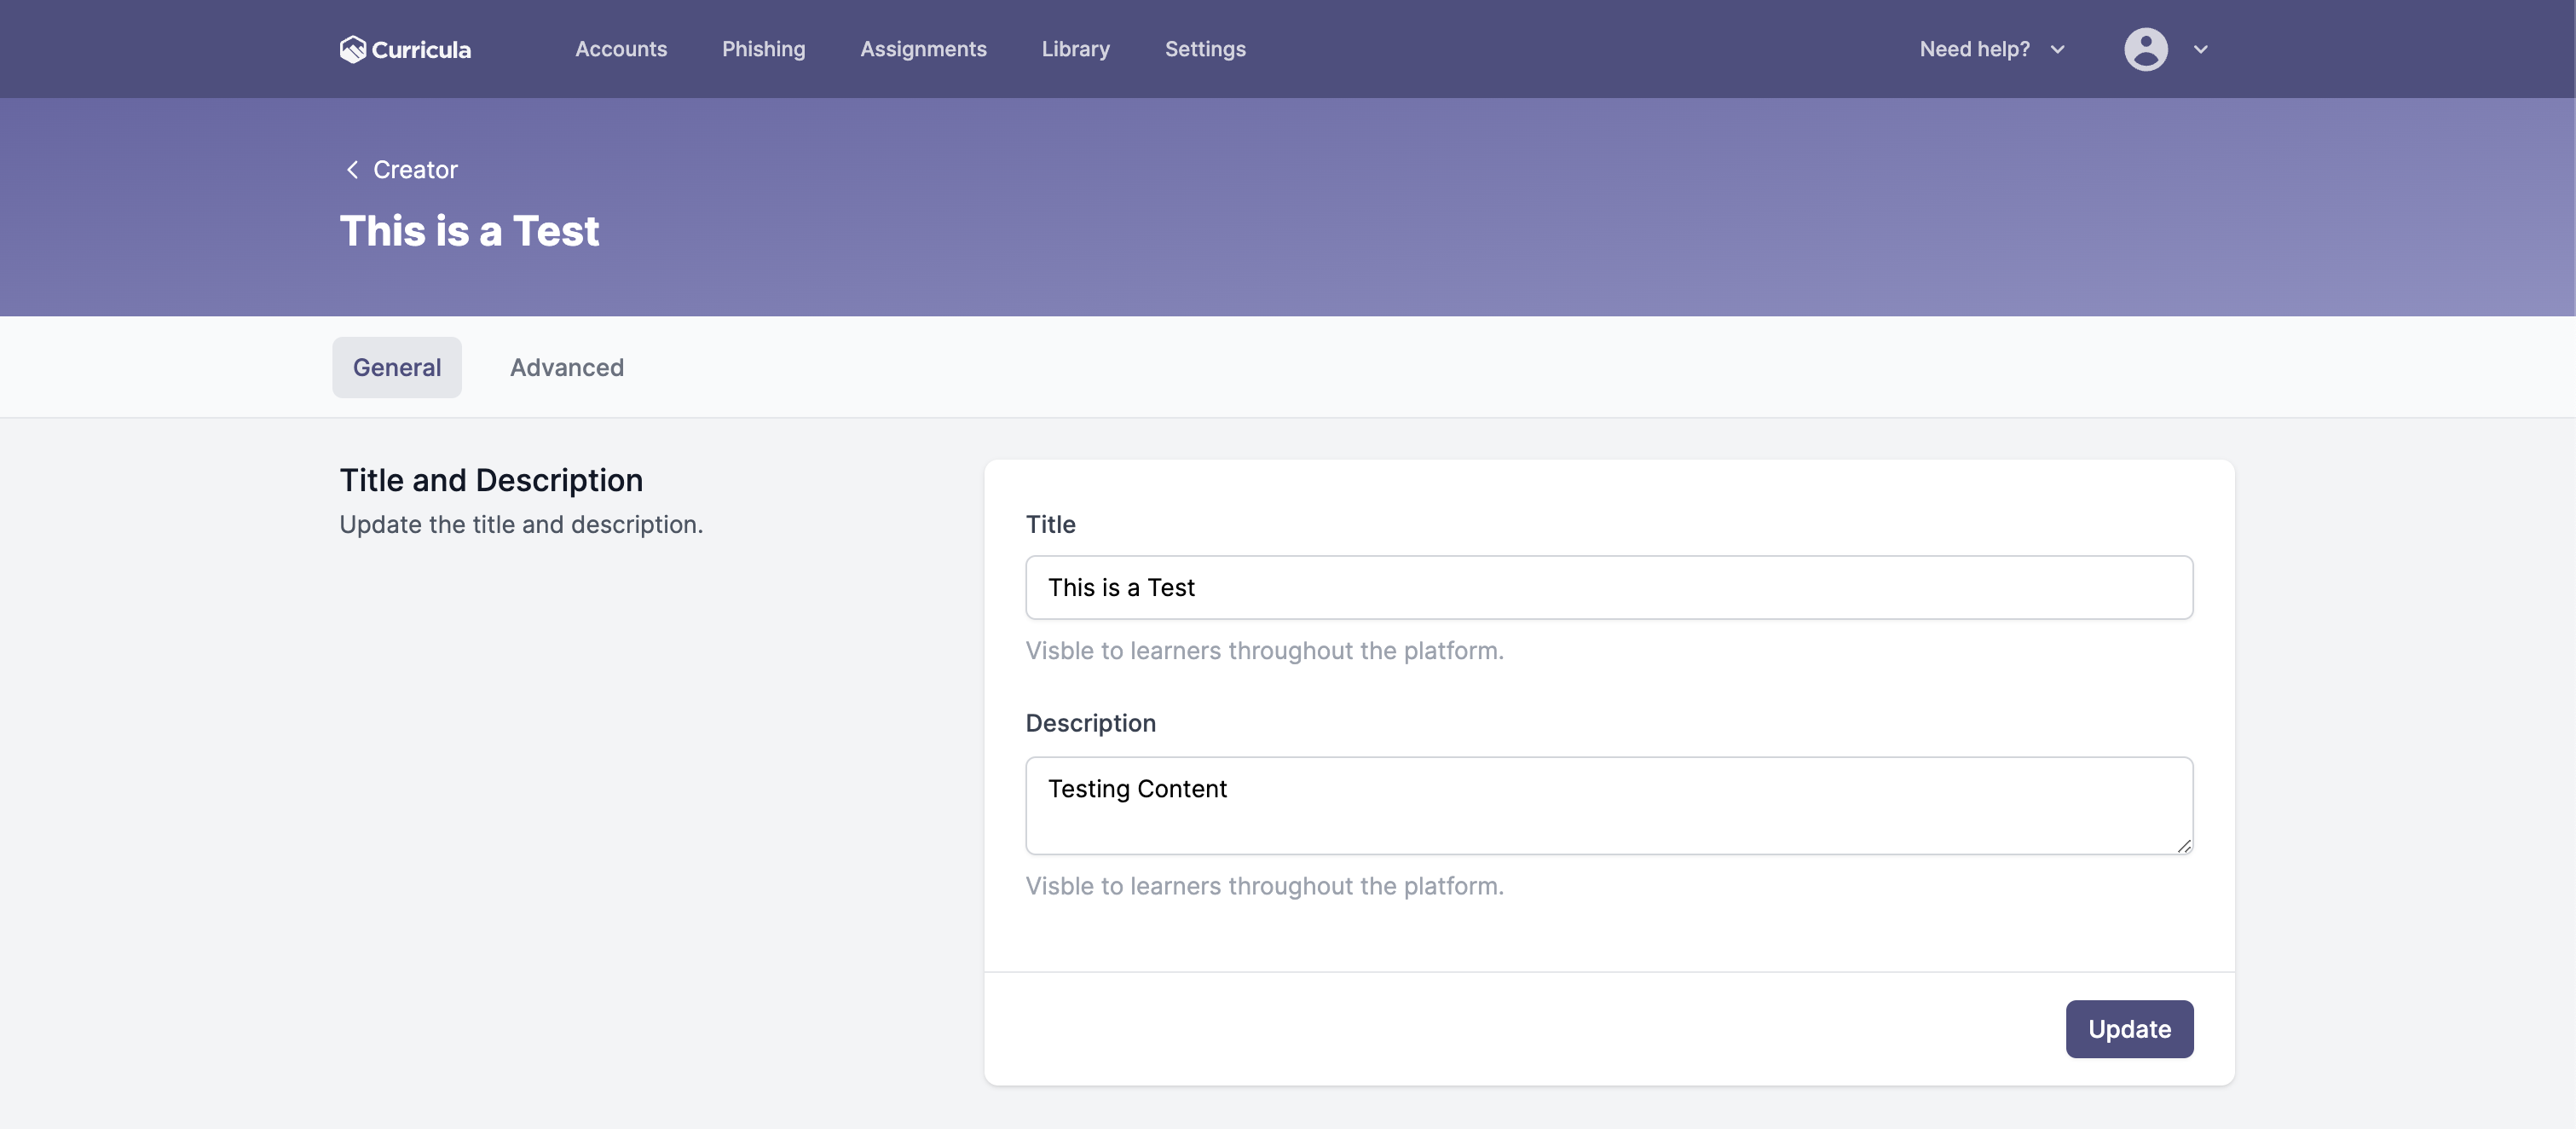Click into the Description text area
This screenshot has width=2576, height=1129.
[x=1609, y=805]
